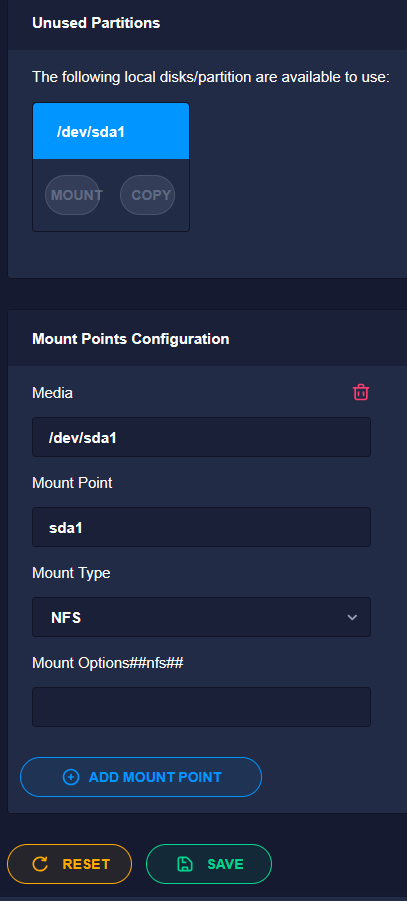
Task: Save the mount points configuration
Action: coord(209,864)
